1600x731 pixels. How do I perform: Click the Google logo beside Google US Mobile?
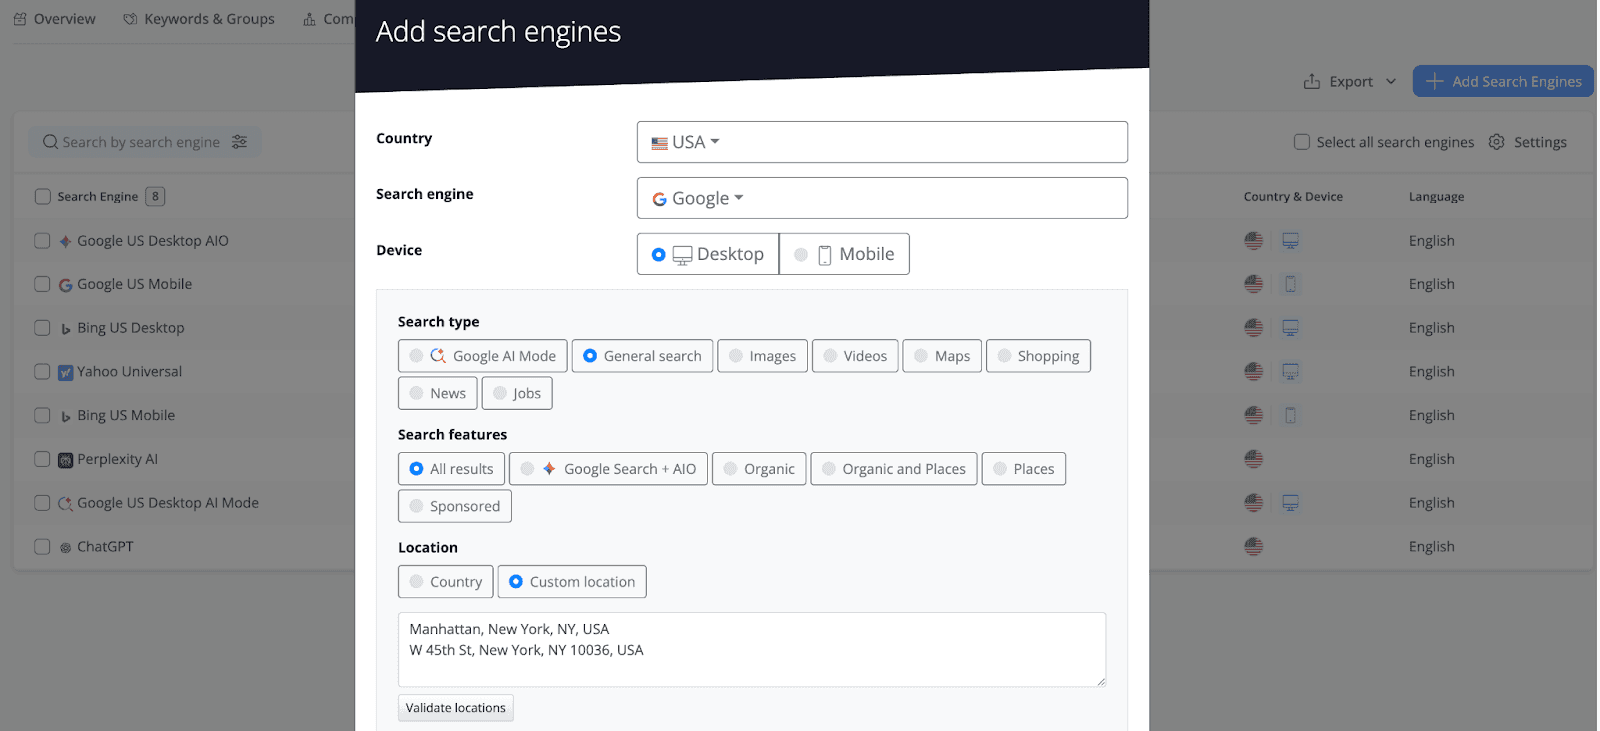(65, 285)
